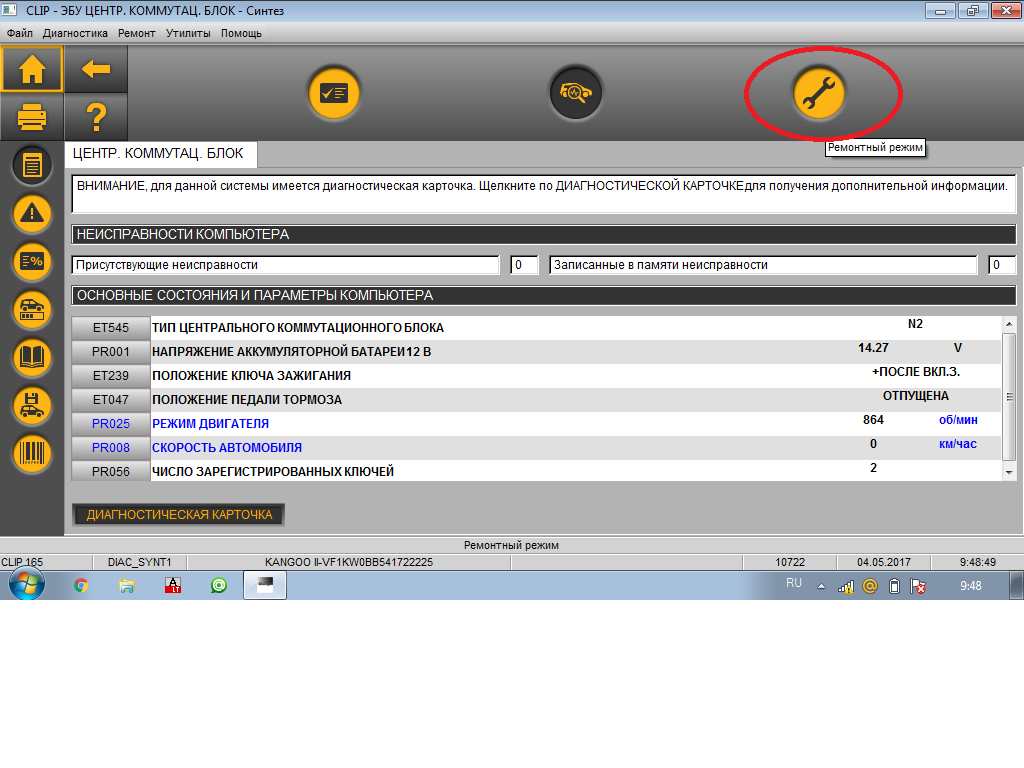The height and width of the screenshot is (768, 1024).
Task: Open File Explorer from the taskbar
Action: [127, 586]
